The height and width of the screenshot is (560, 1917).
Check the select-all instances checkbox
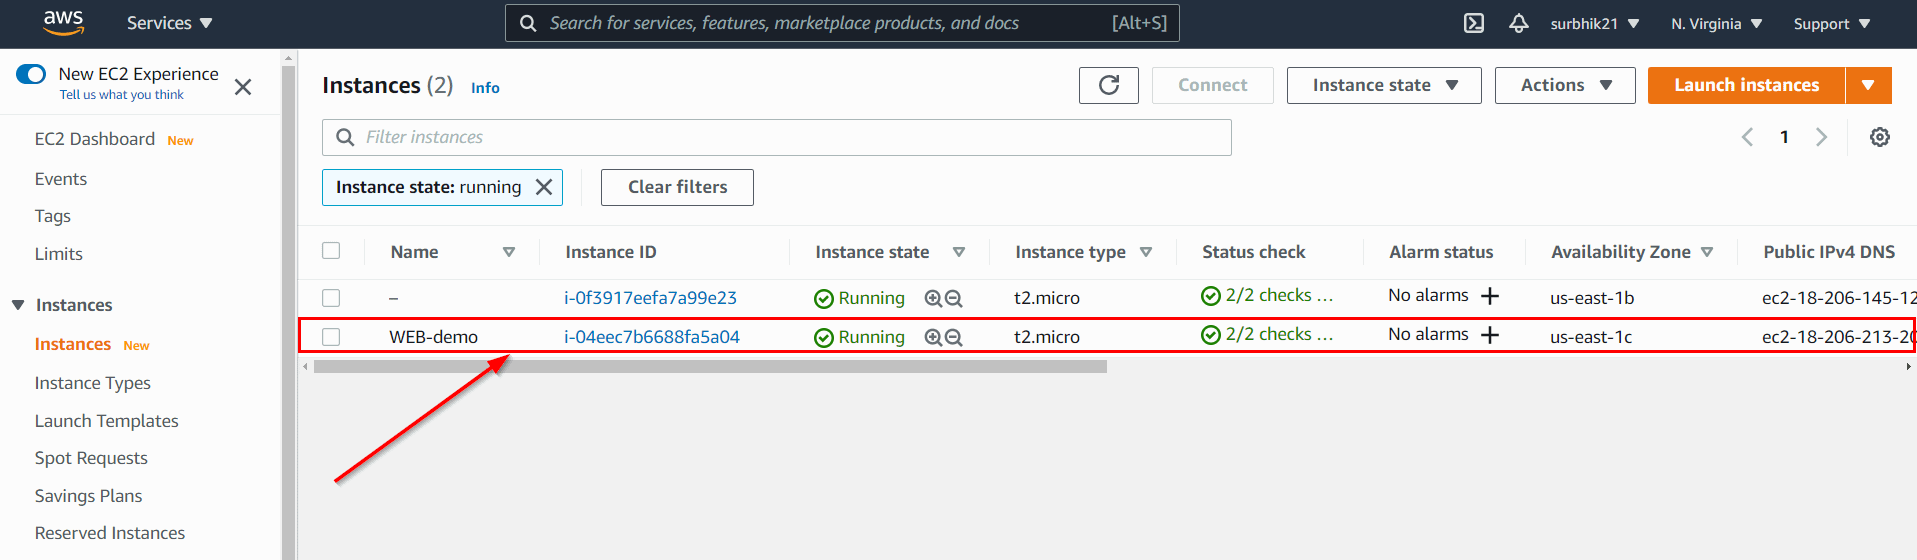pos(331,251)
